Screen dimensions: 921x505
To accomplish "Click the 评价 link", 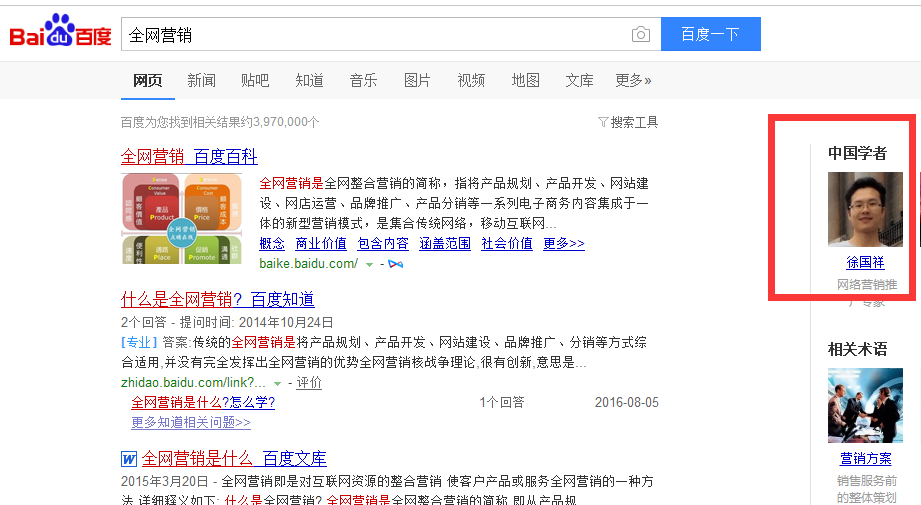I will point(309,383).
